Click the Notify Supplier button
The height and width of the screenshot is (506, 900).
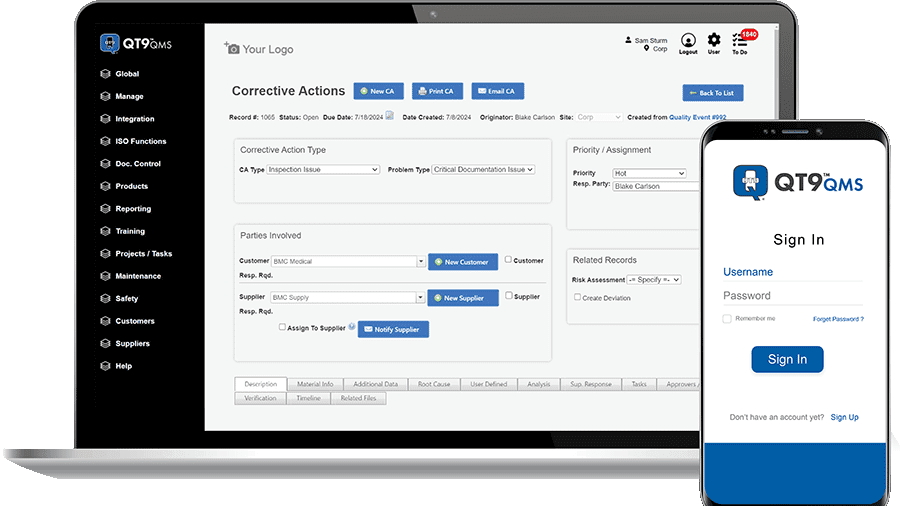(x=393, y=329)
